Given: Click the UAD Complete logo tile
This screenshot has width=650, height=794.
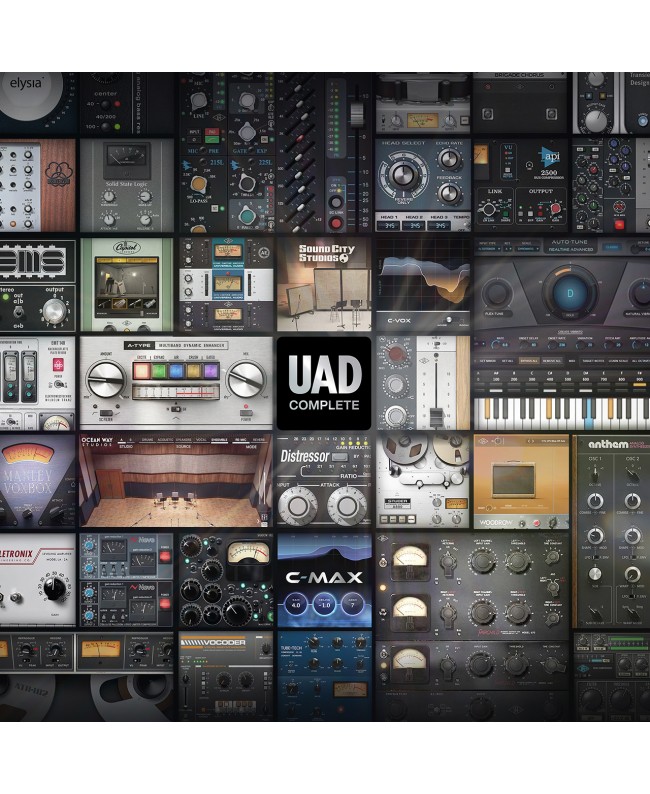Looking at the screenshot, I should click(x=324, y=383).
